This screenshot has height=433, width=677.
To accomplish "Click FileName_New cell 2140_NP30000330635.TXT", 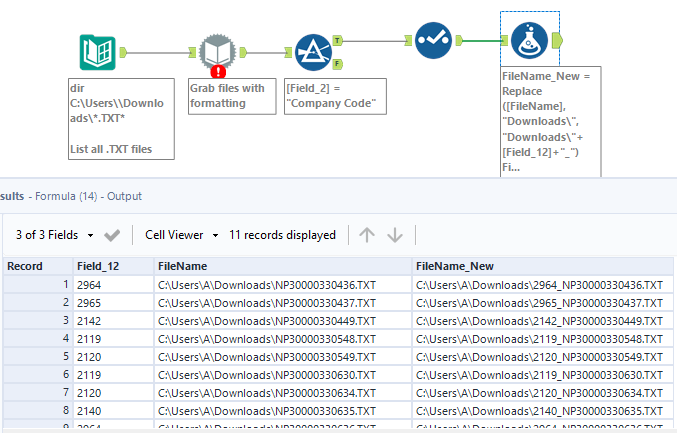I will (542, 411).
